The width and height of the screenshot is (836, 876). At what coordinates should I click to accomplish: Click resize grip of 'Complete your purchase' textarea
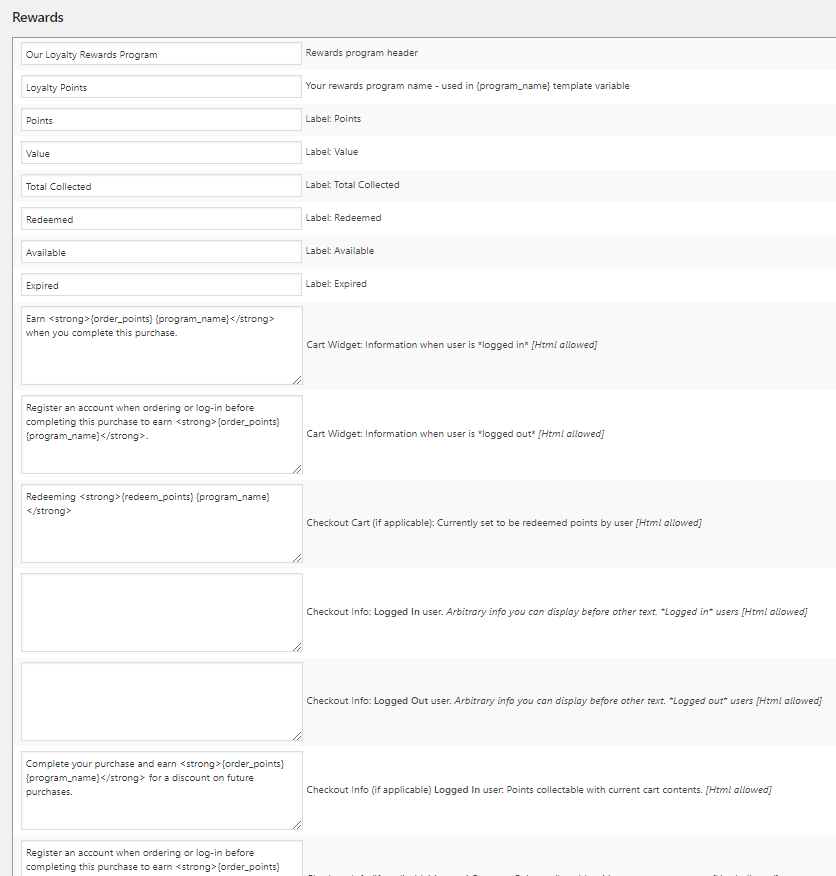click(297, 825)
